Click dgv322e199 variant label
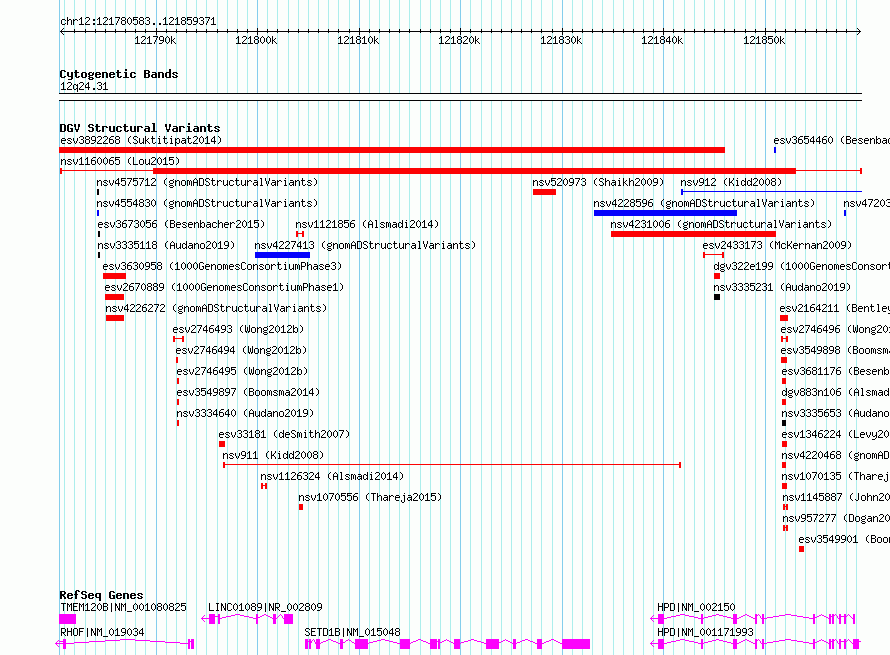The height and width of the screenshot is (655, 890). click(801, 266)
